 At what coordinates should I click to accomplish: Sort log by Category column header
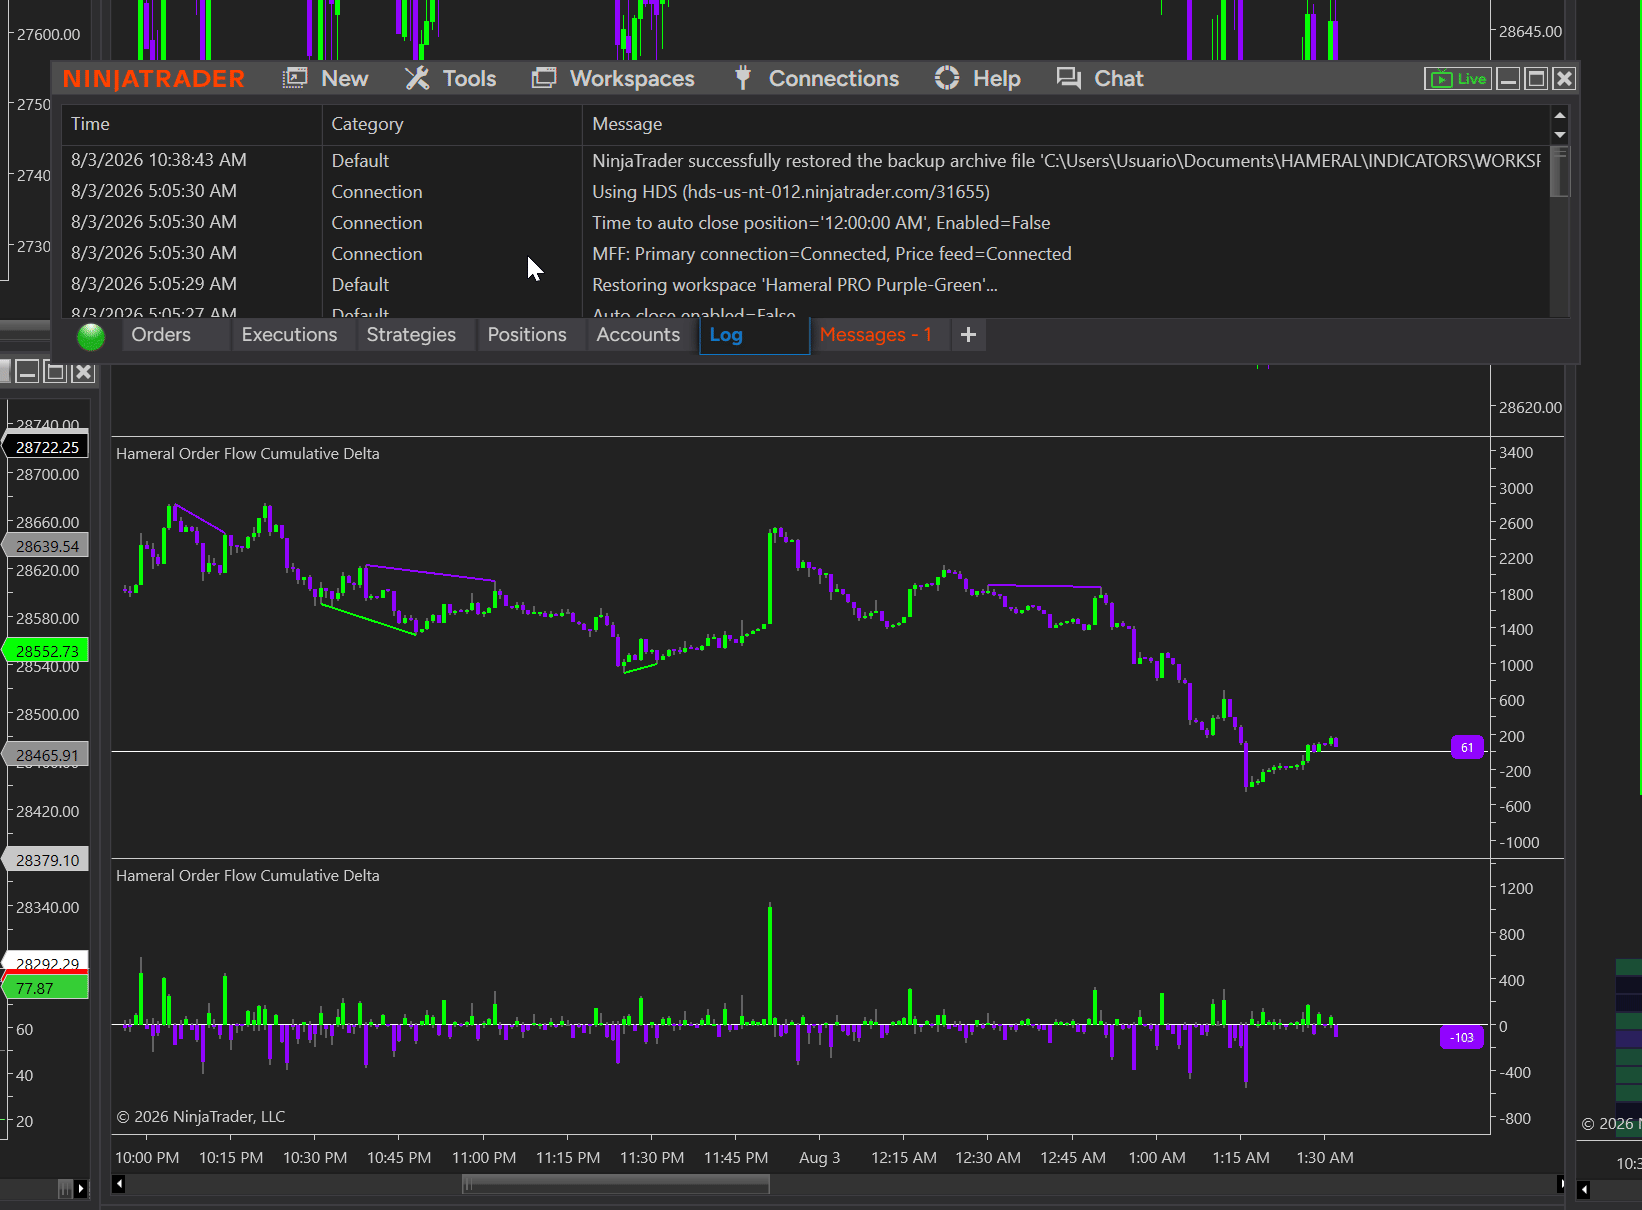point(452,124)
